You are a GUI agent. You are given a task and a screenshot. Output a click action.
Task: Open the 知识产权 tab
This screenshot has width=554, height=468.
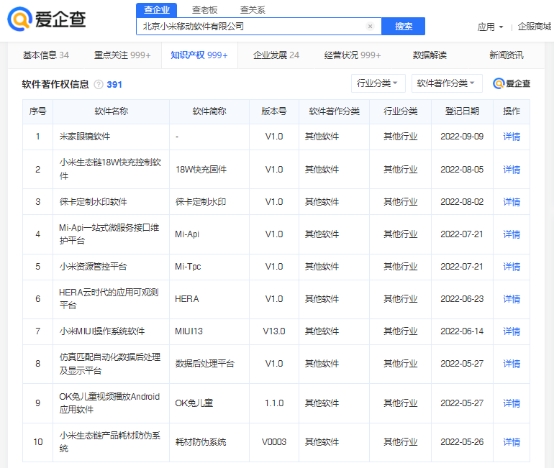(x=199, y=55)
